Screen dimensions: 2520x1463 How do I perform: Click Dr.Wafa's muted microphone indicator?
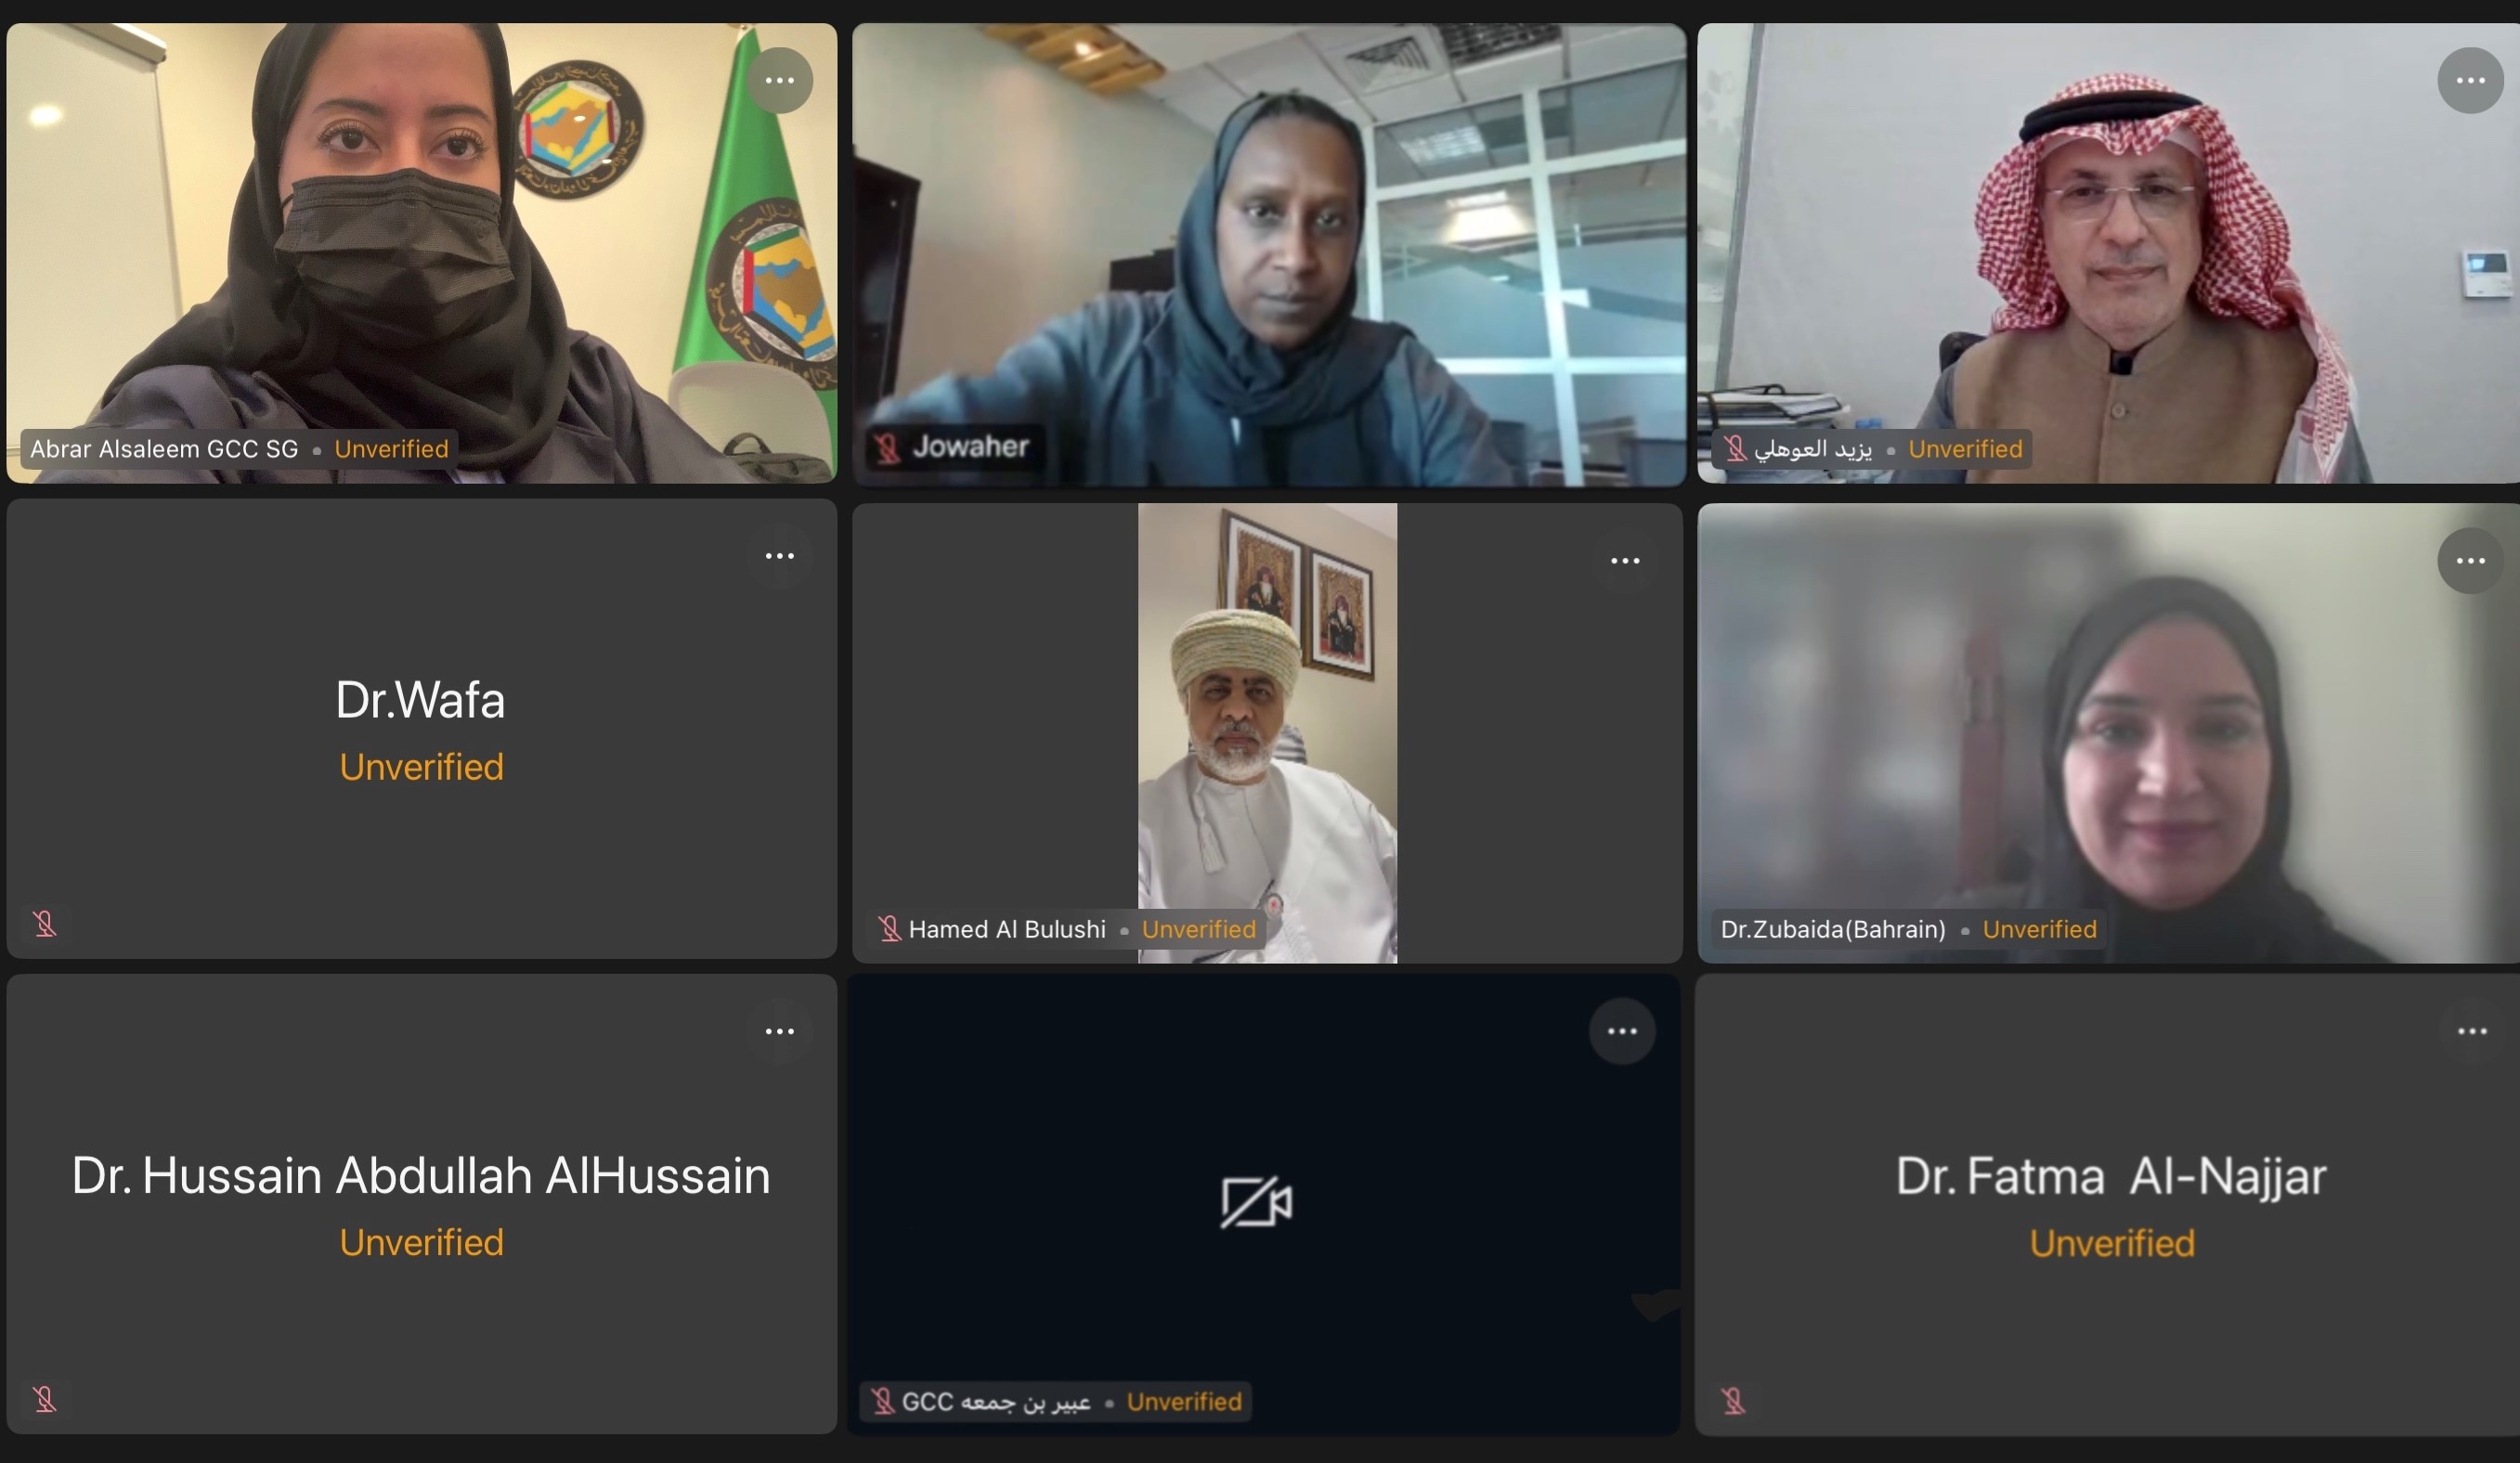tap(44, 923)
